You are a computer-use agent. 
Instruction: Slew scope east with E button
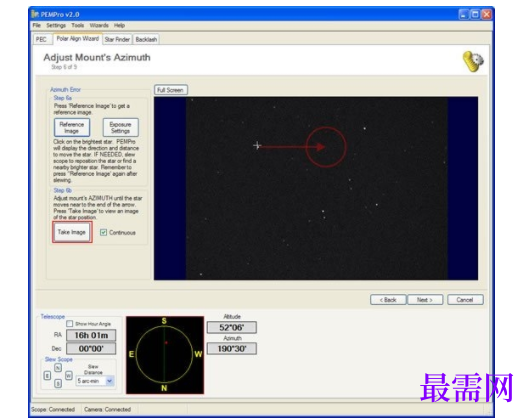pos(47,375)
